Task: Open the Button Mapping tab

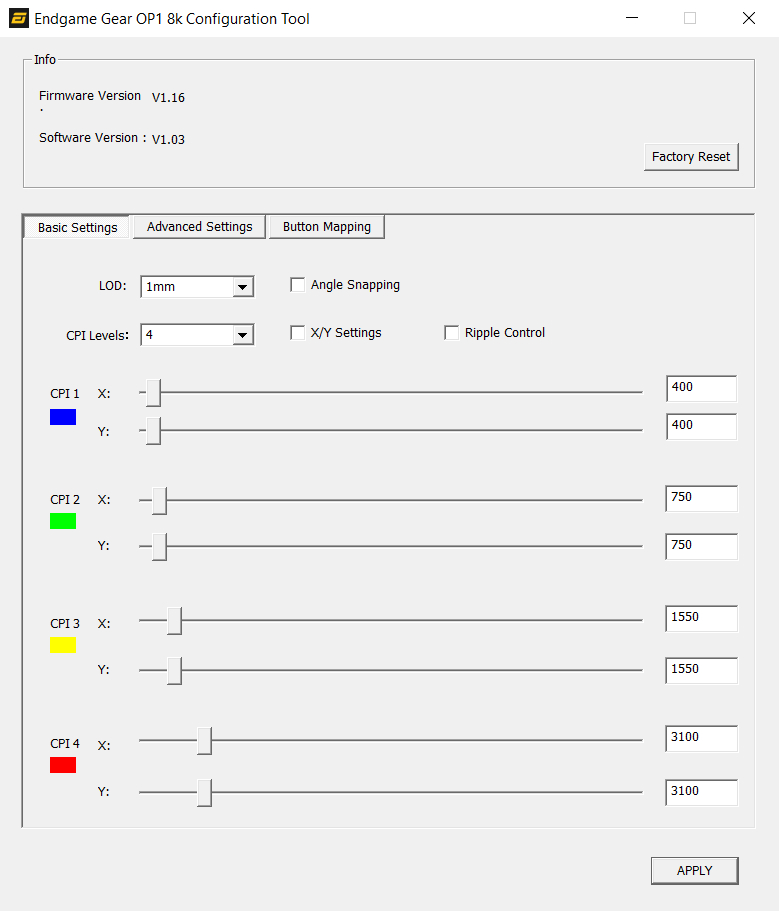Action: click(326, 227)
